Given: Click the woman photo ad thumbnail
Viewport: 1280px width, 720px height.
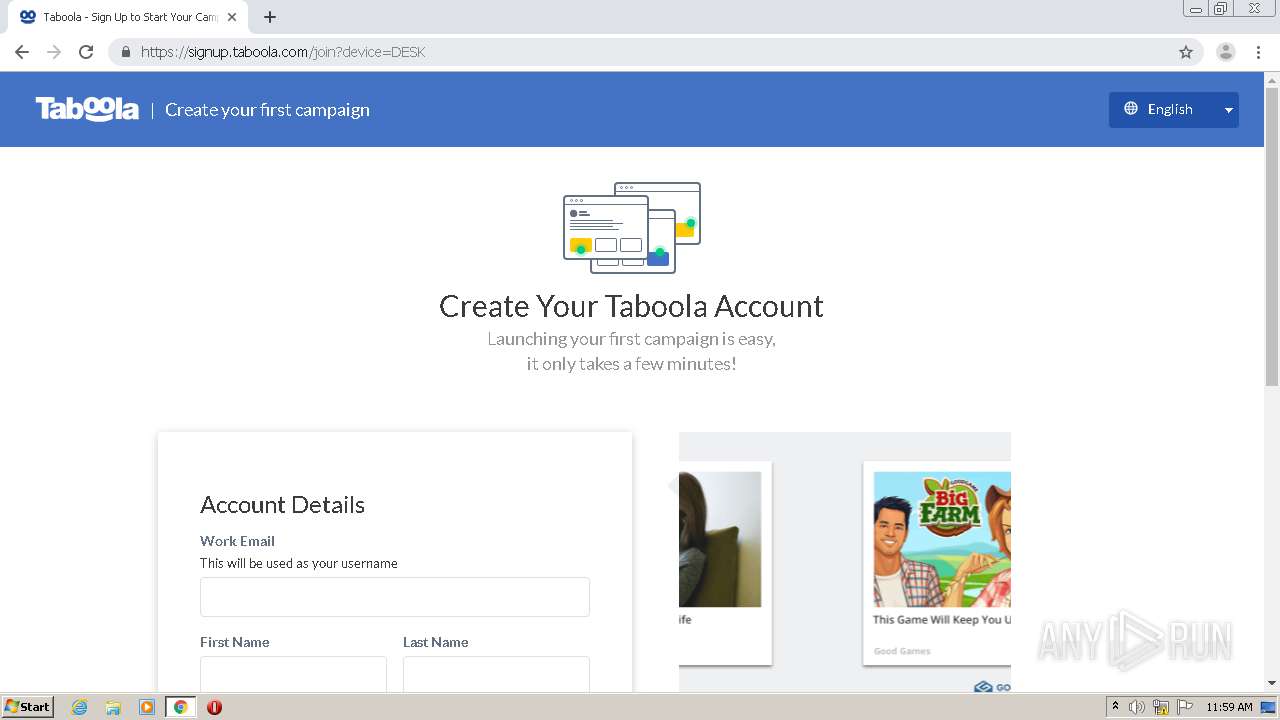Looking at the screenshot, I should (720, 539).
